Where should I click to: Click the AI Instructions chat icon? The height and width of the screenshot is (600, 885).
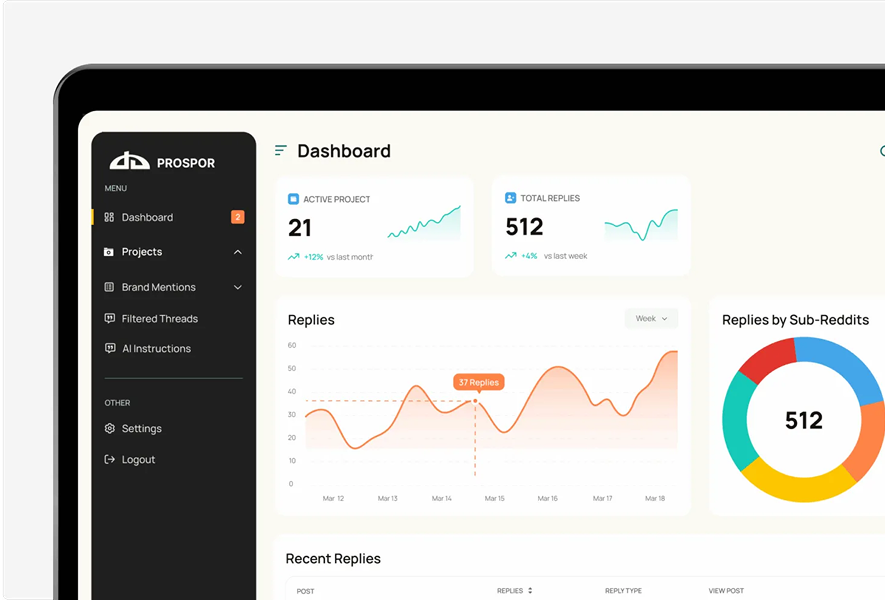[x=110, y=348]
